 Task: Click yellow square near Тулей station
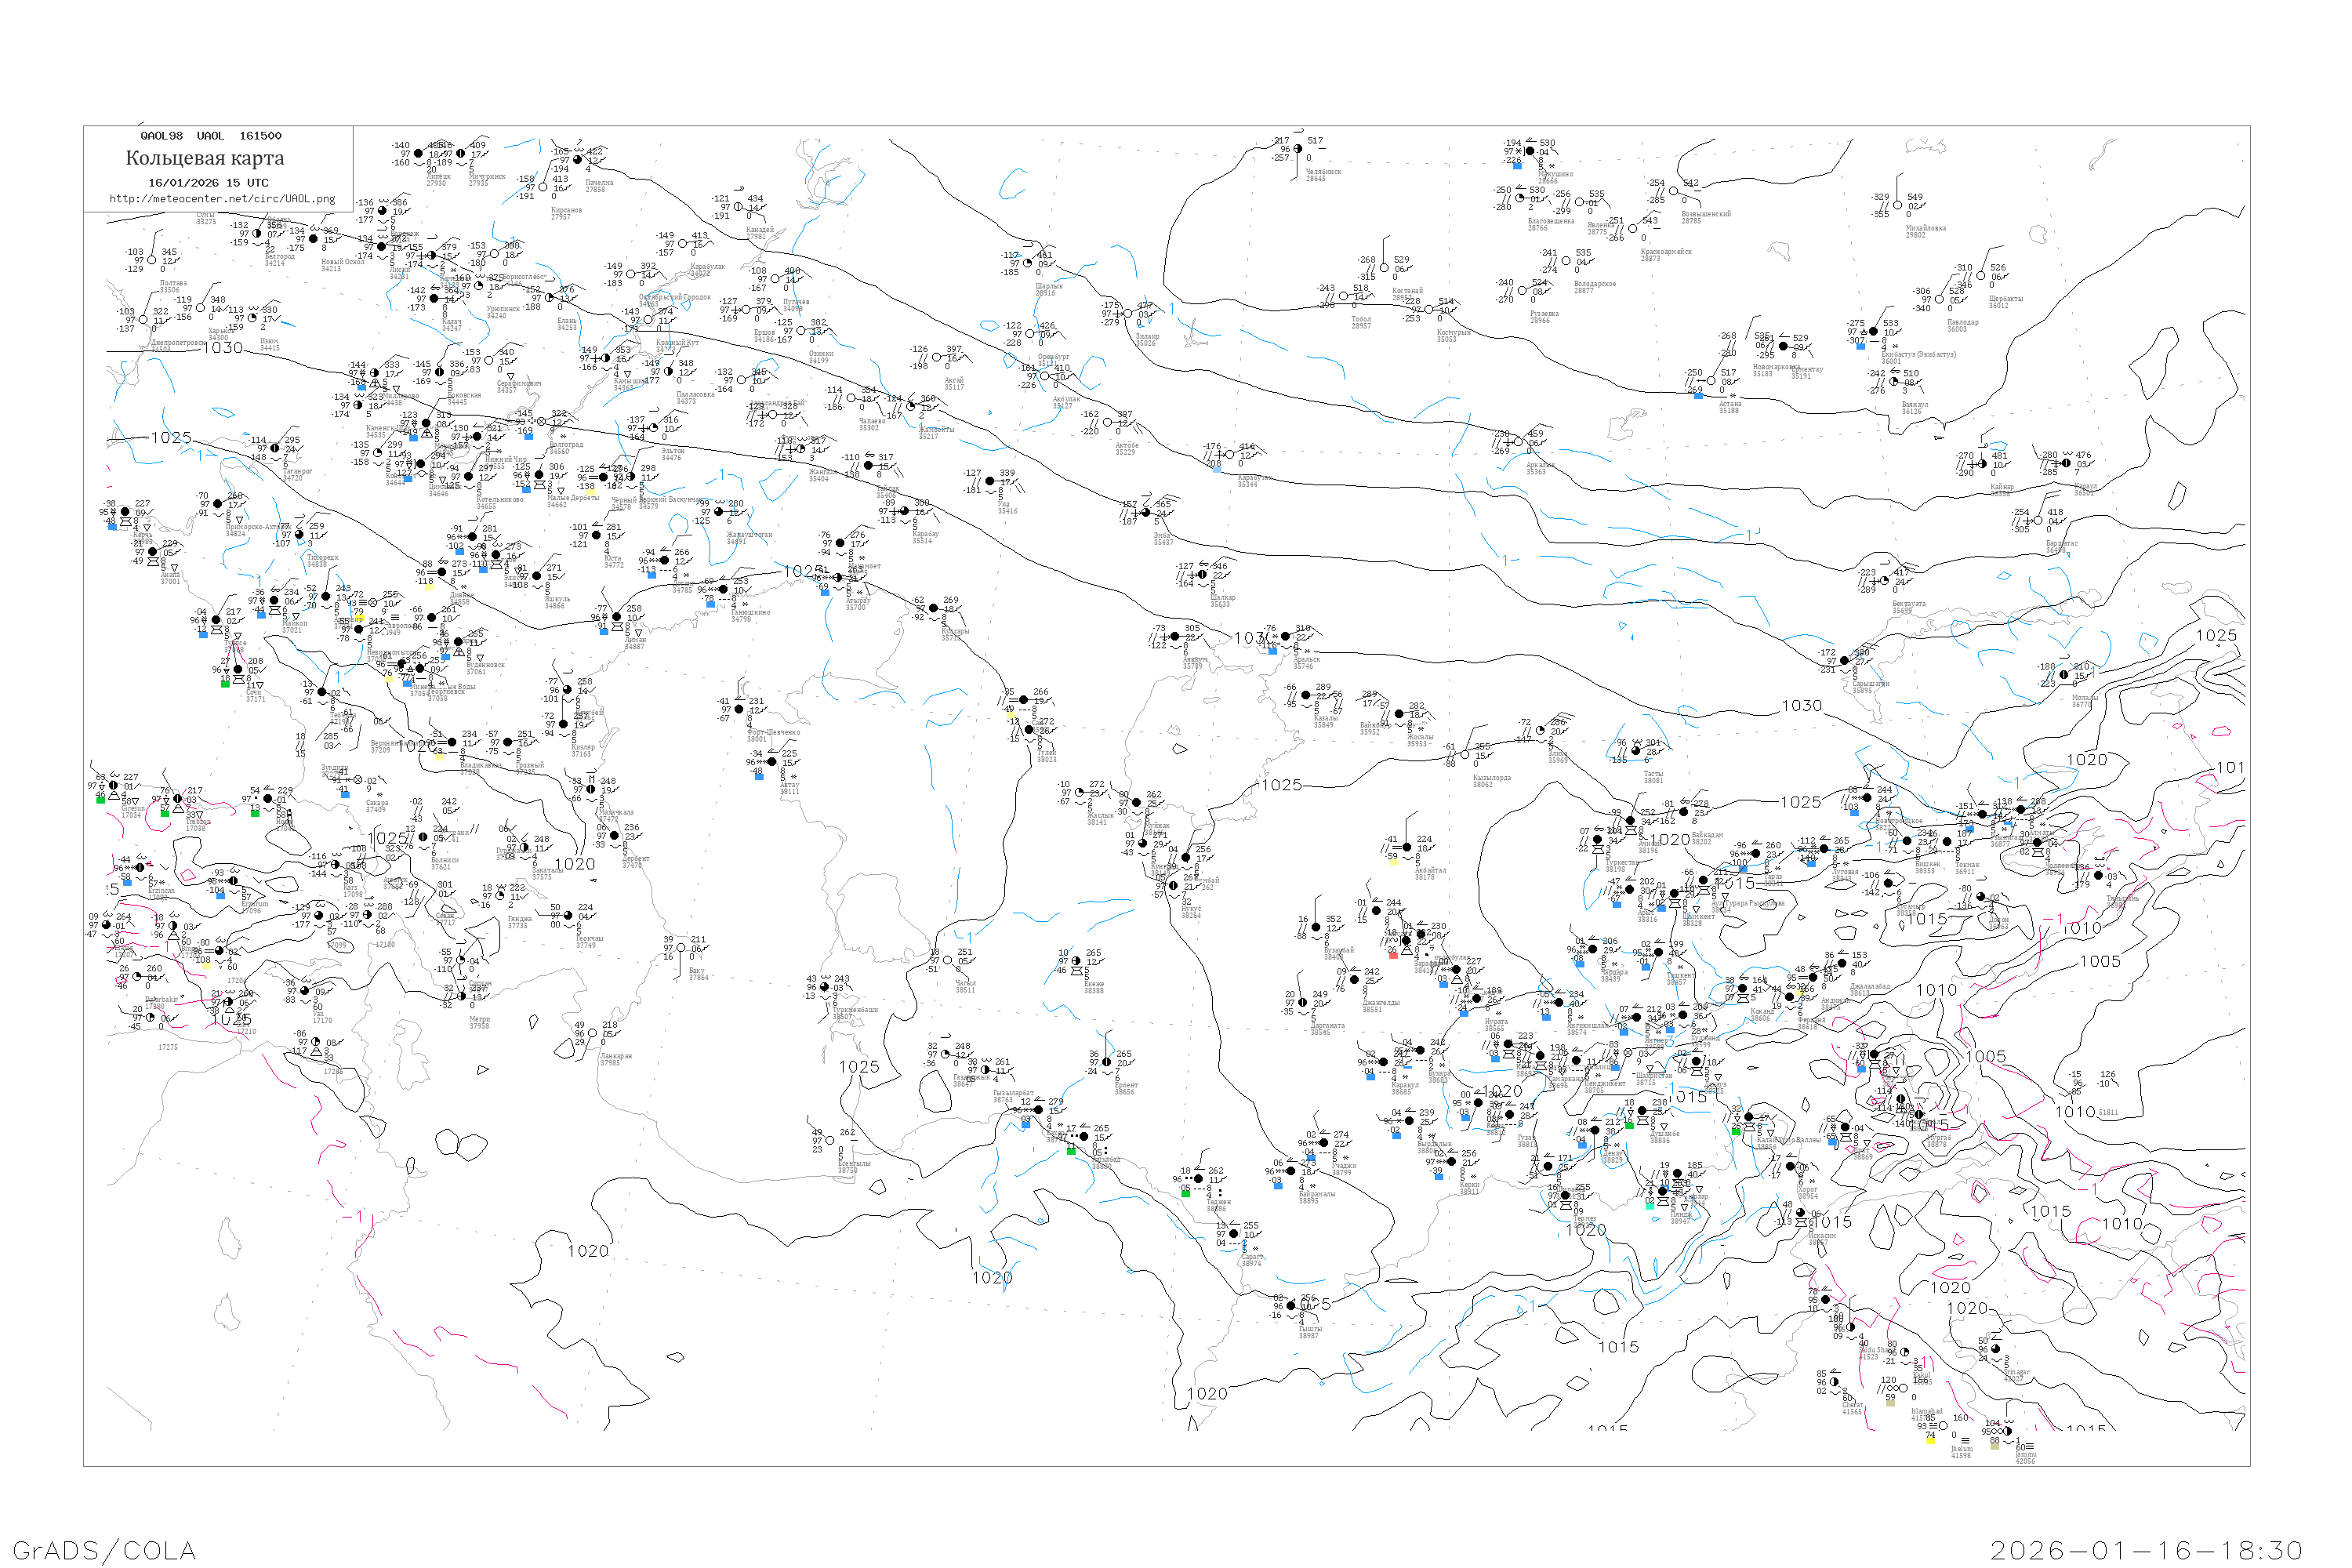(1010, 715)
